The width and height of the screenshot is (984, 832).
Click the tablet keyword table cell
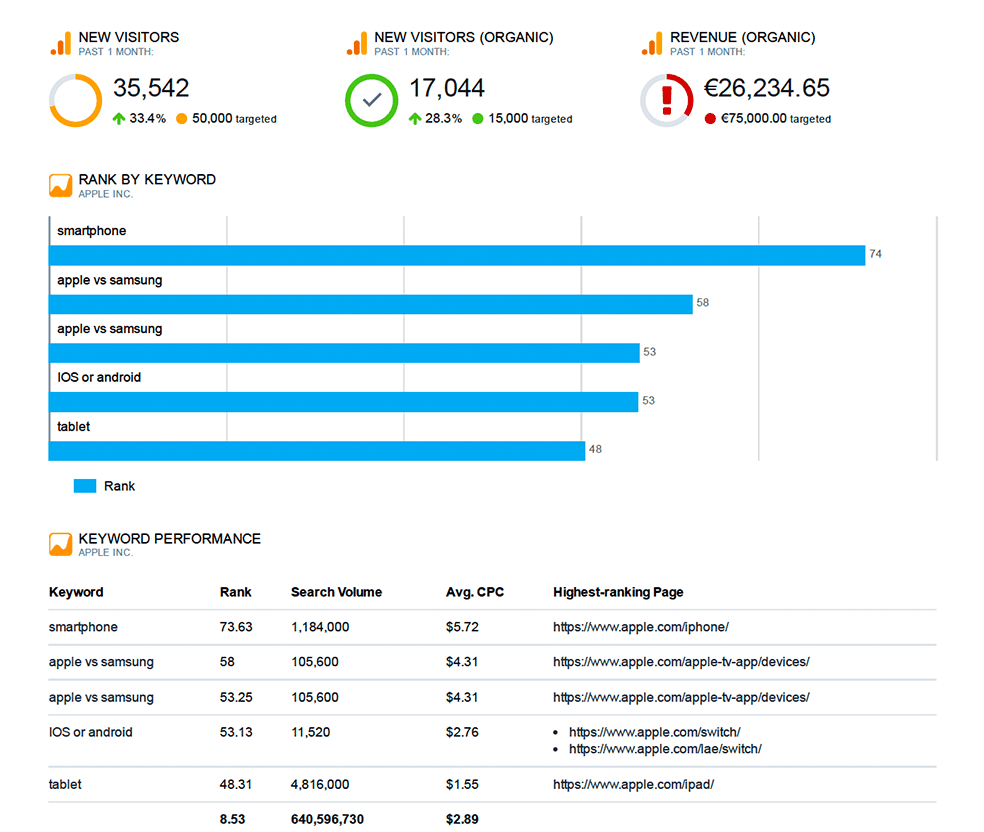(65, 784)
